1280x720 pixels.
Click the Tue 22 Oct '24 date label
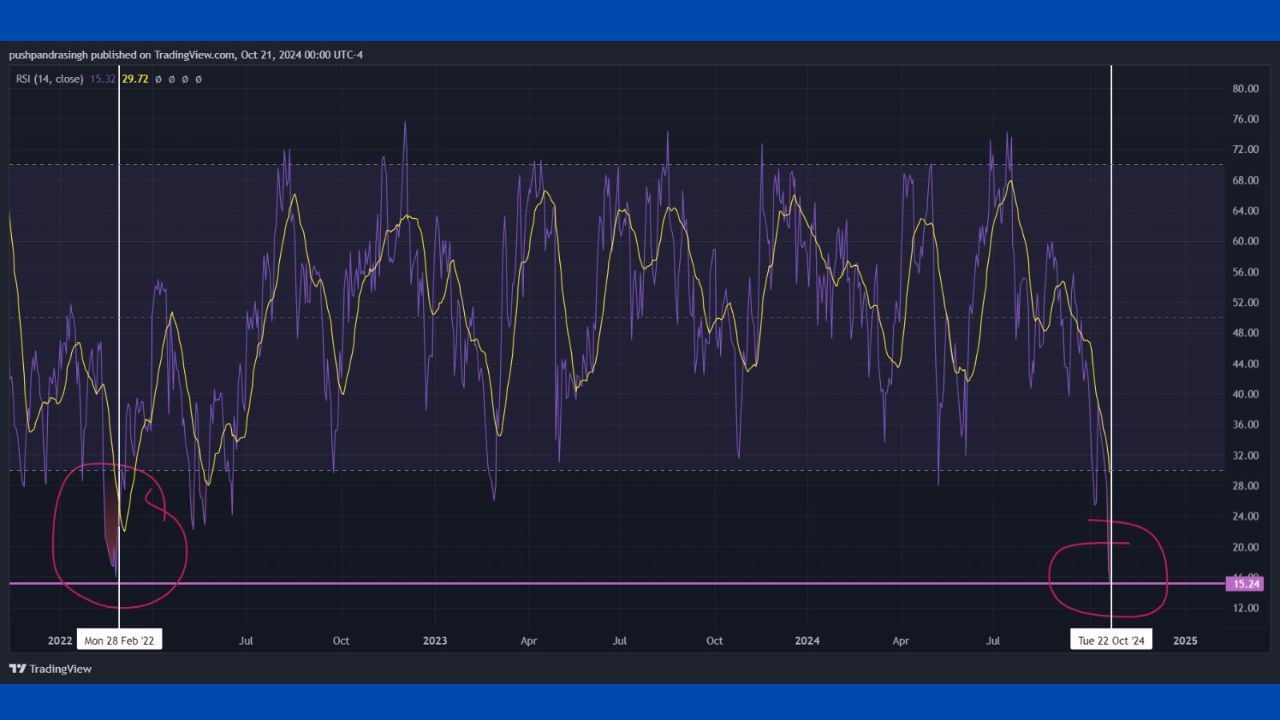[x=1111, y=640]
